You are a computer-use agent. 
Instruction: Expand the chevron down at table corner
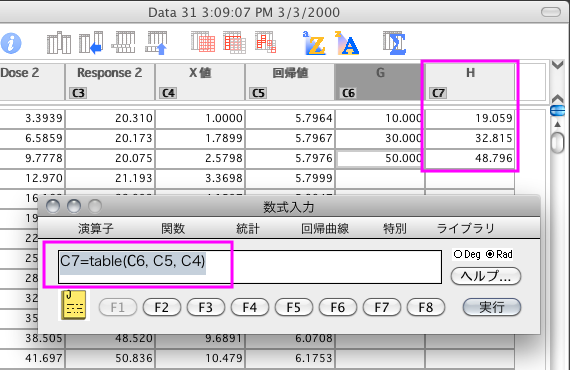[x=558, y=65]
